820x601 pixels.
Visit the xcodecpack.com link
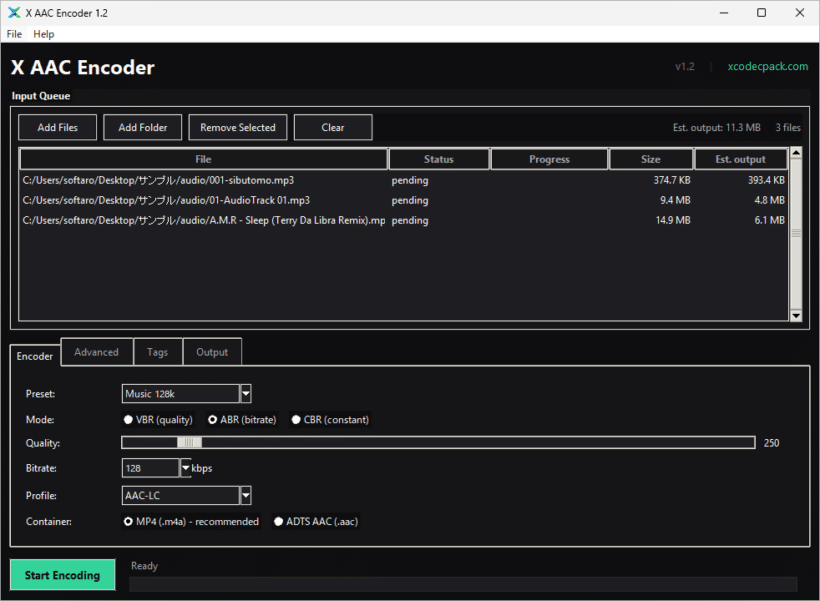[x=767, y=66]
